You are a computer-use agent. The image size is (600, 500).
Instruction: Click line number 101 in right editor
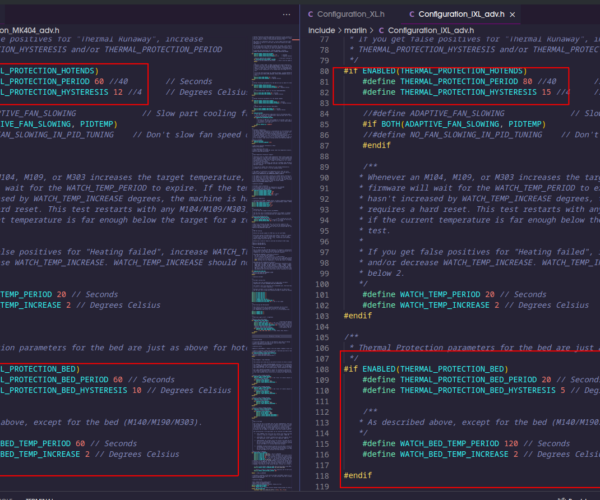click(322, 295)
